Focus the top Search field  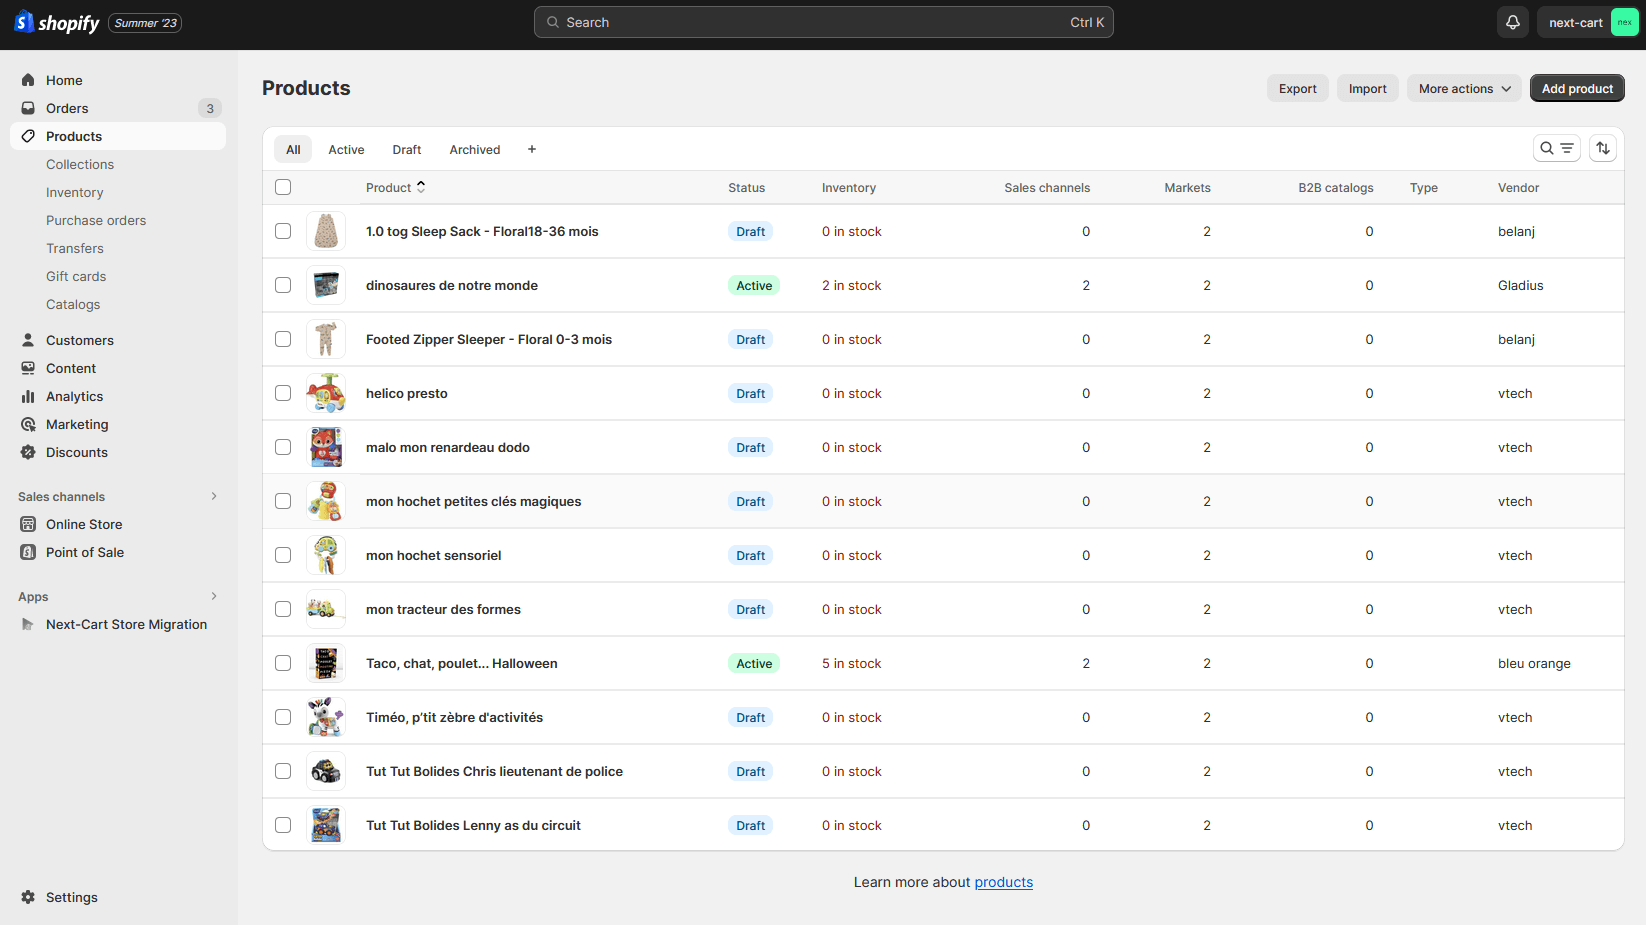pyautogui.click(x=824, y=22)
